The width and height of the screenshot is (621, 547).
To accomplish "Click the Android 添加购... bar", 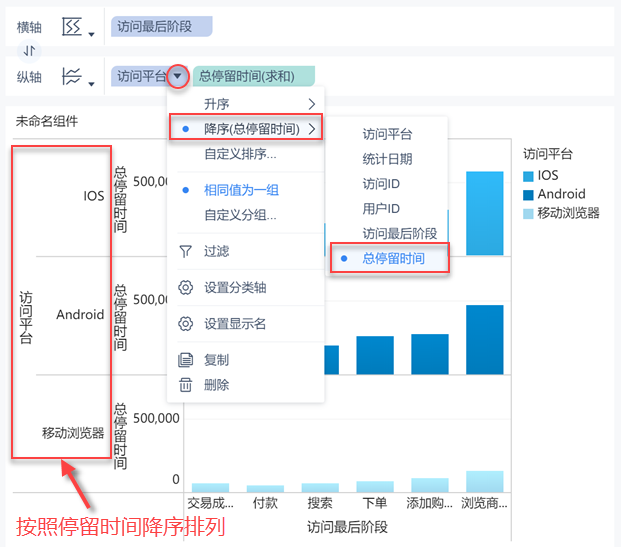I will (x=430, y=354).
